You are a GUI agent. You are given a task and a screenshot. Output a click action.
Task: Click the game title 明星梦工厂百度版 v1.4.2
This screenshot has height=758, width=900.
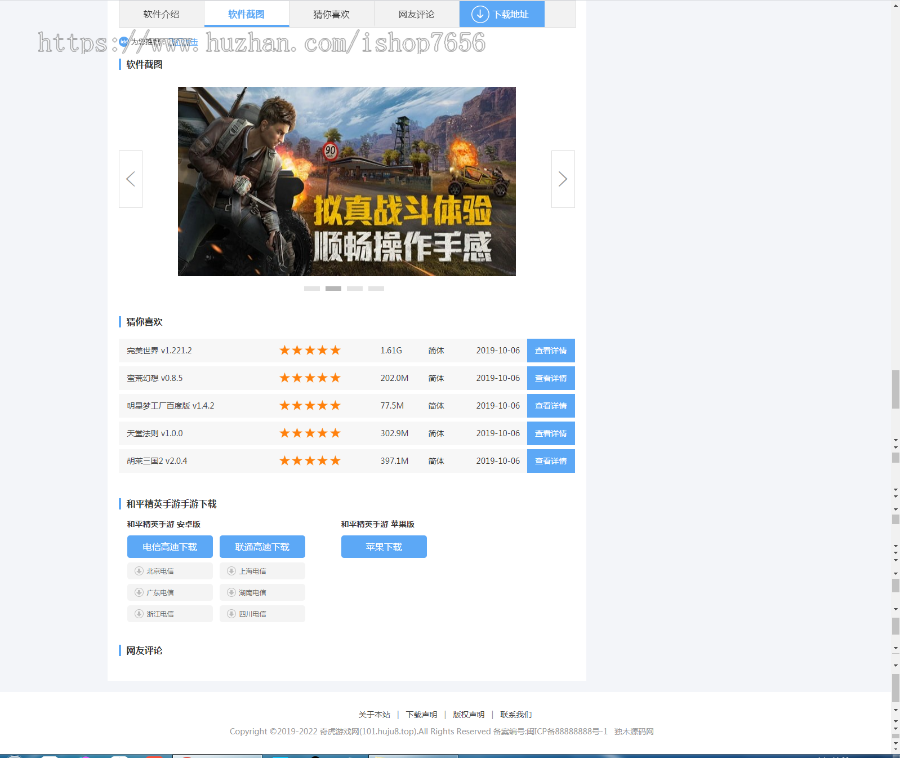170,406
